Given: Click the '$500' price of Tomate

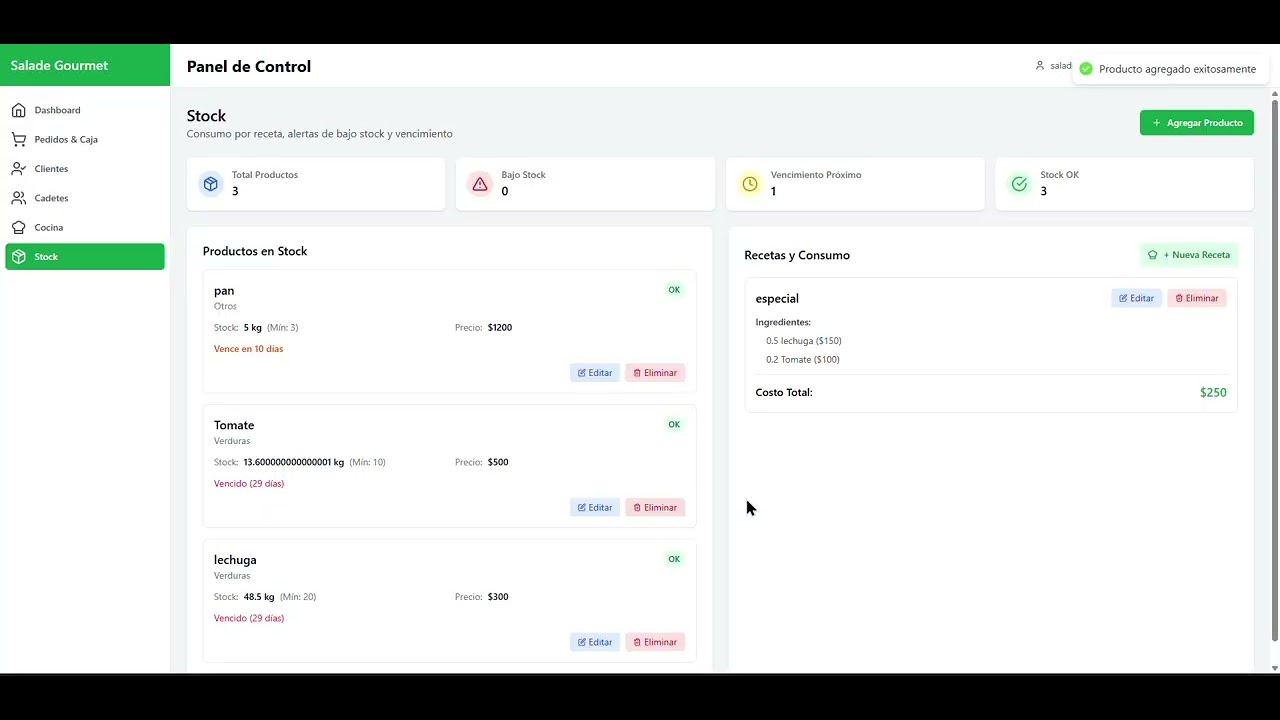Looking at the screenshot, I should (498, 462).
